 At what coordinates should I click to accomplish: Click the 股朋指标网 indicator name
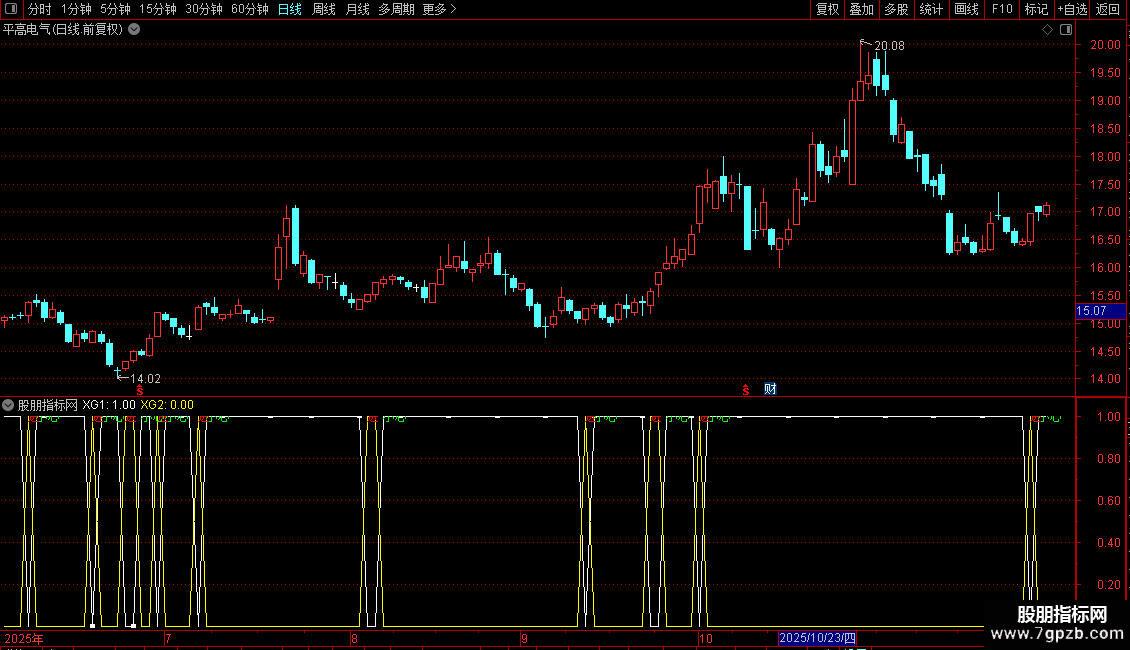click(x=48, y=405)
